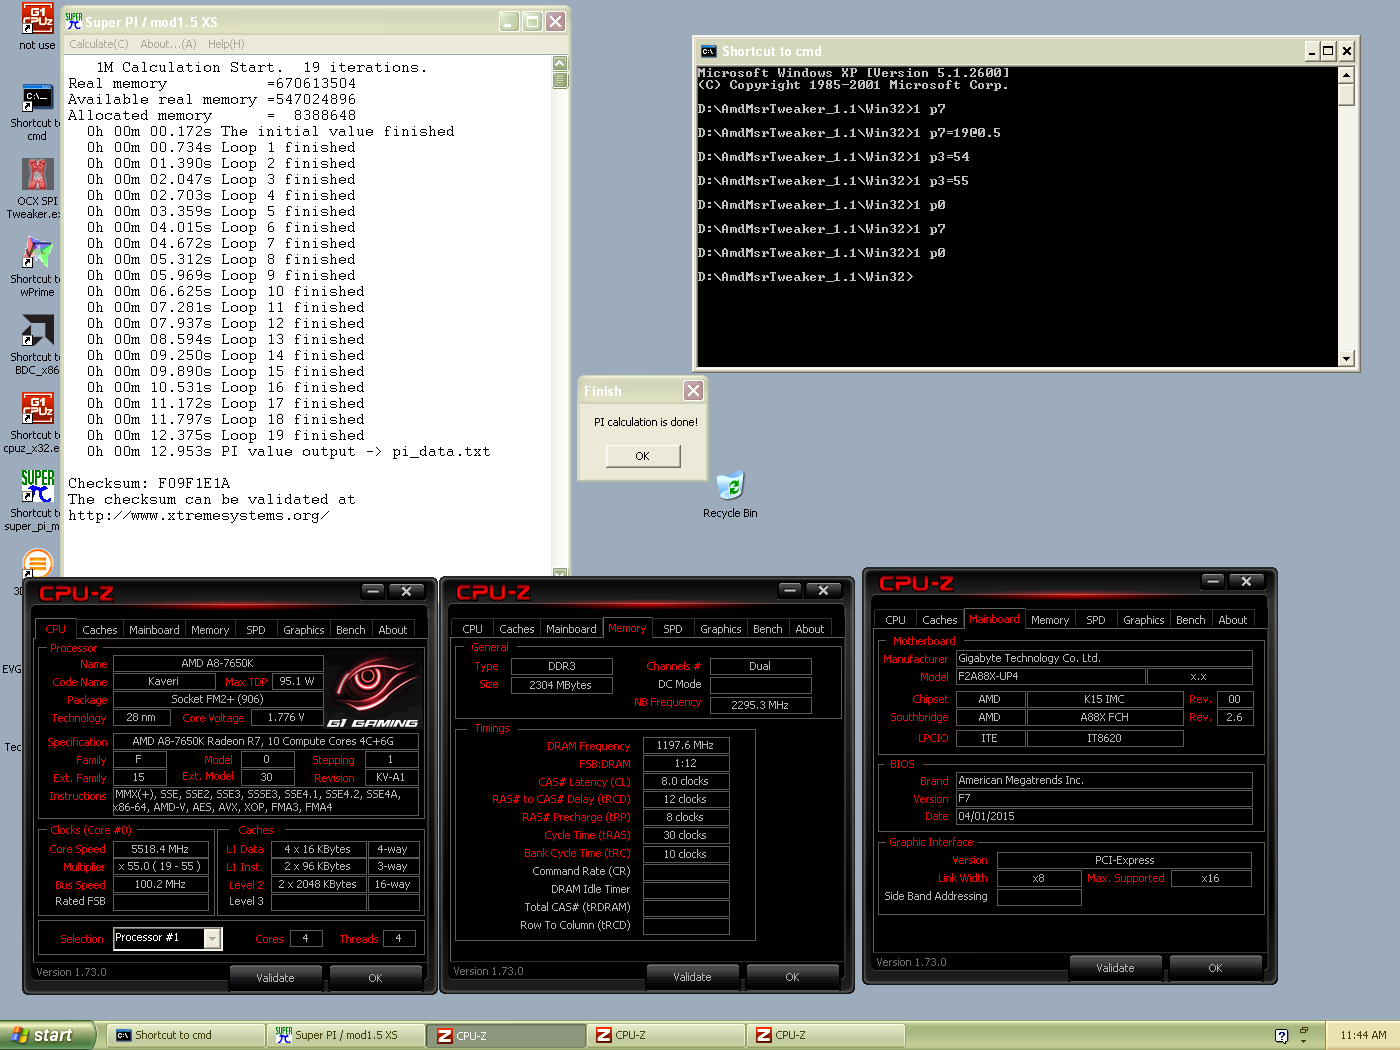Click Super PI scrollbar up arrow
Image resolution: width=1400 pixels, height=1050 pixels.
tap(560, 63)
